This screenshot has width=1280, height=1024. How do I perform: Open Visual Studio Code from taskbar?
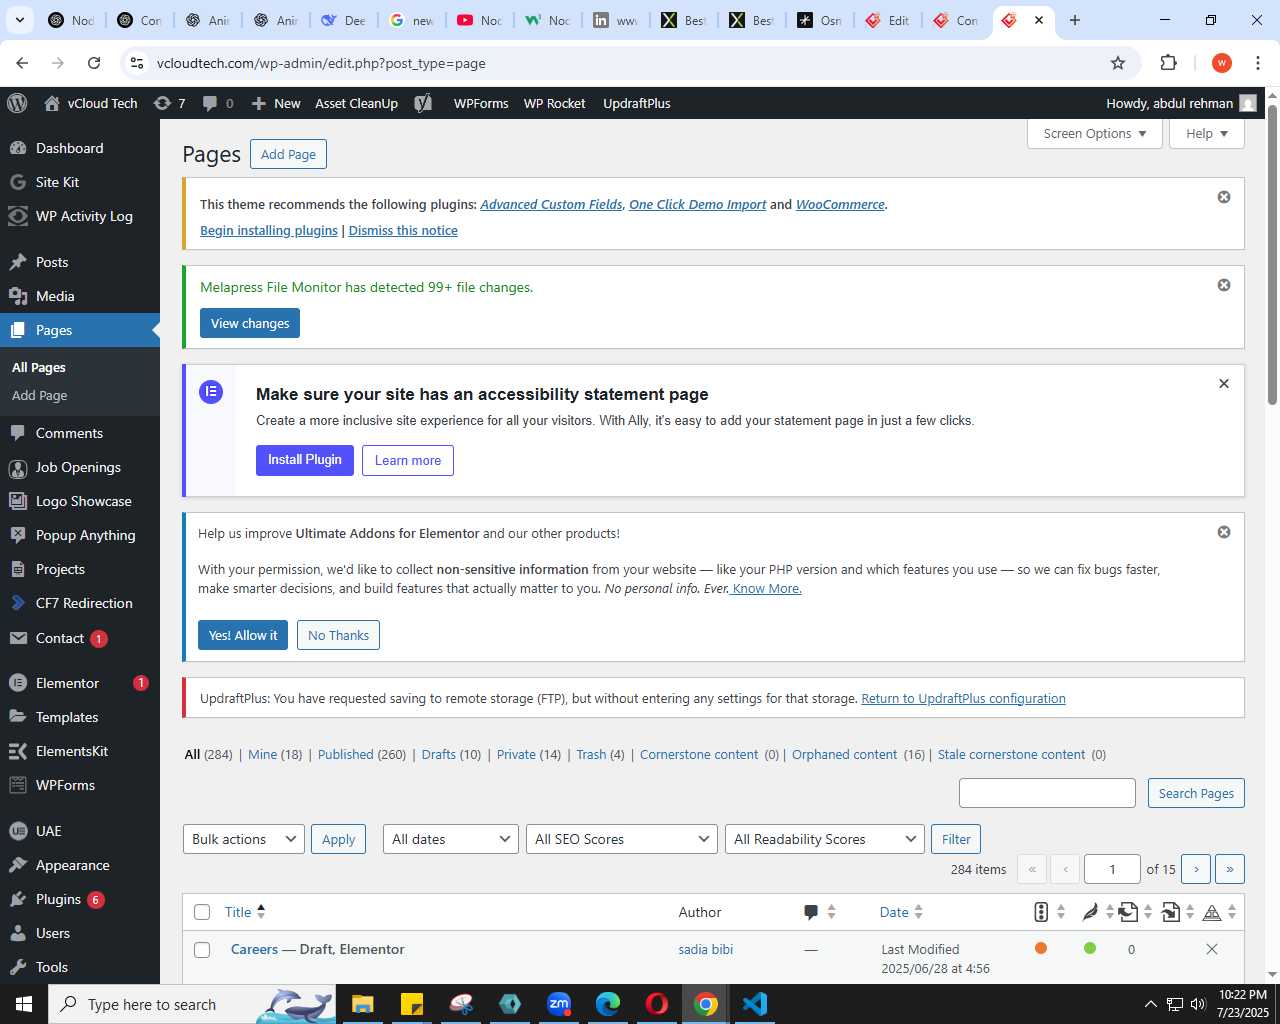(755, 1004)
